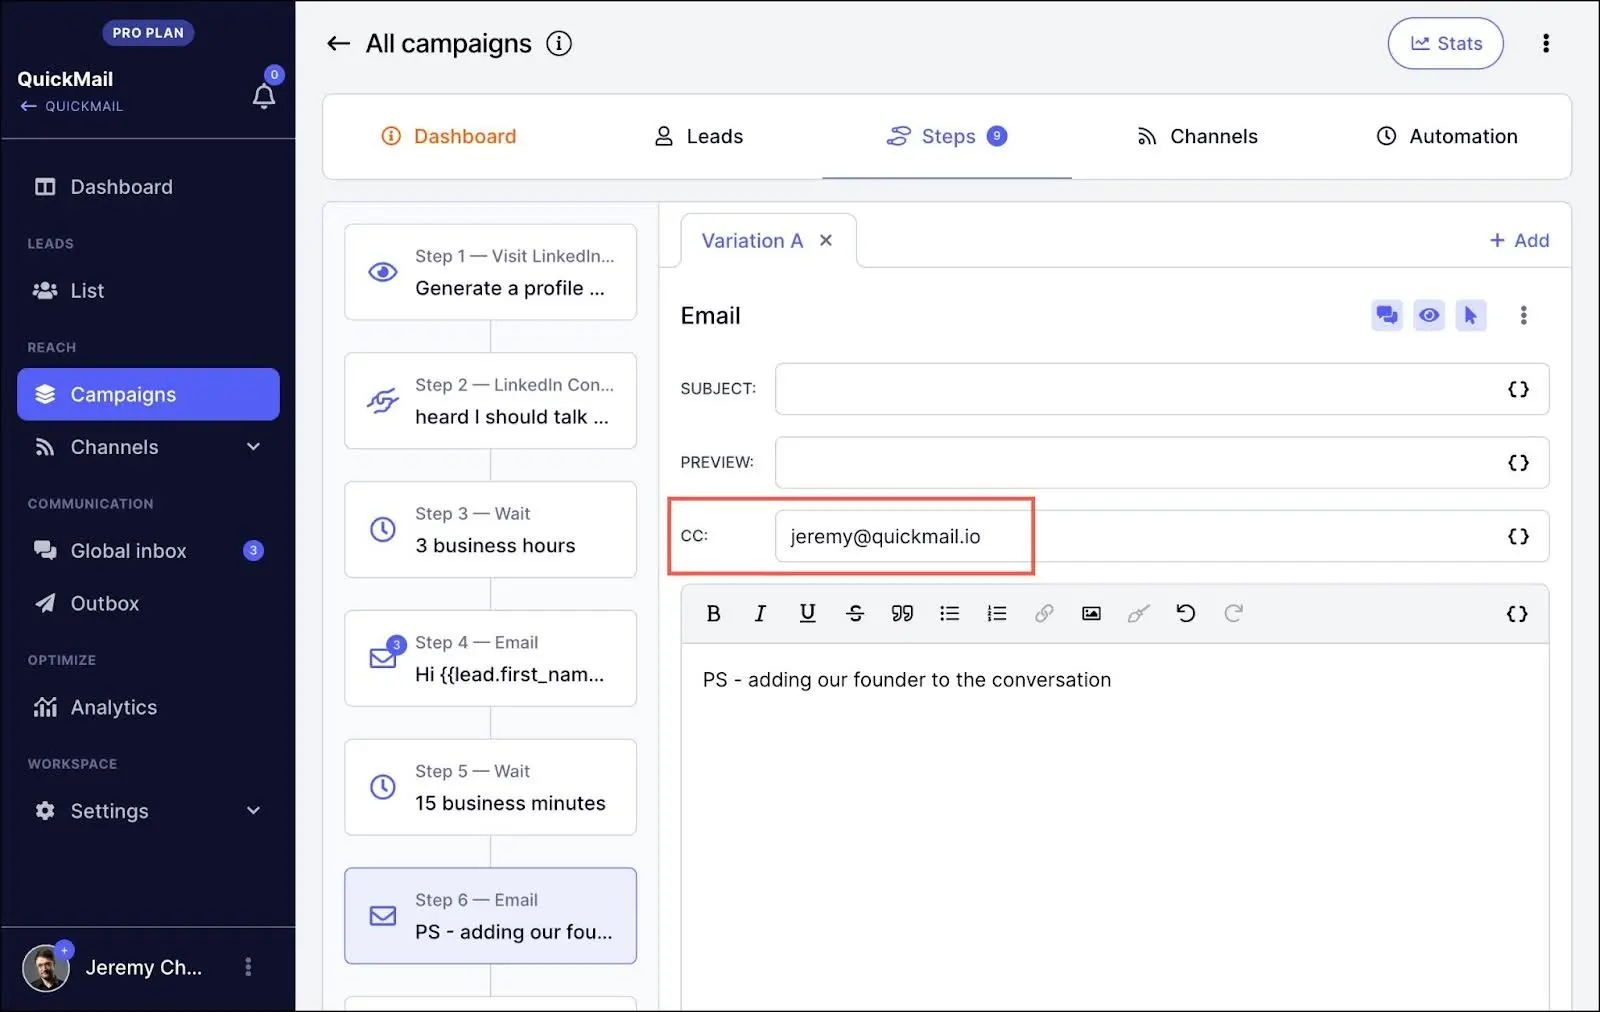
Task: Switch to the Leads tab
Action: tap(698, 136)
